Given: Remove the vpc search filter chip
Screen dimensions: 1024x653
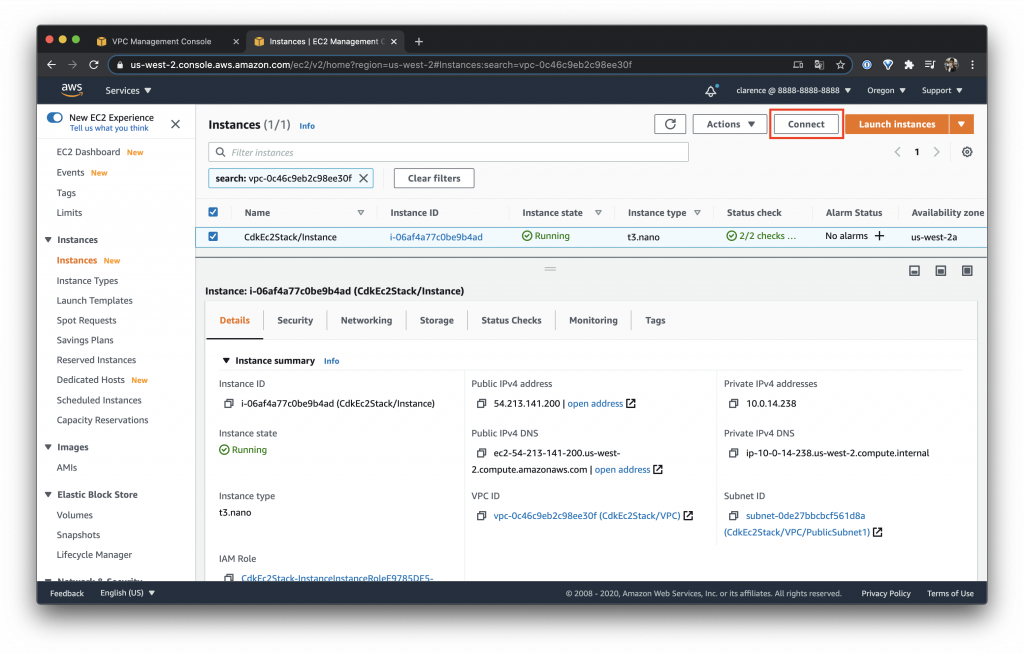Looking at the screenshot, I should (x=364, y=178).
